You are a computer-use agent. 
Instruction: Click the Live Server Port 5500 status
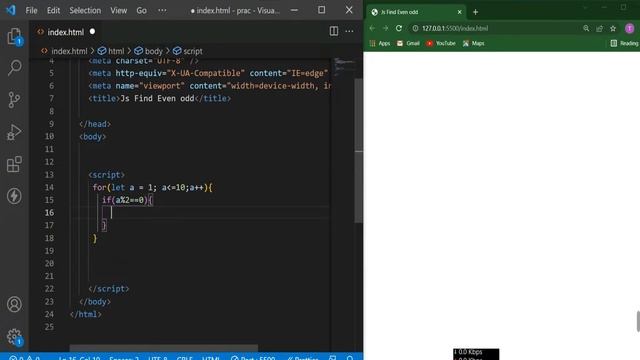pos(253,358)
